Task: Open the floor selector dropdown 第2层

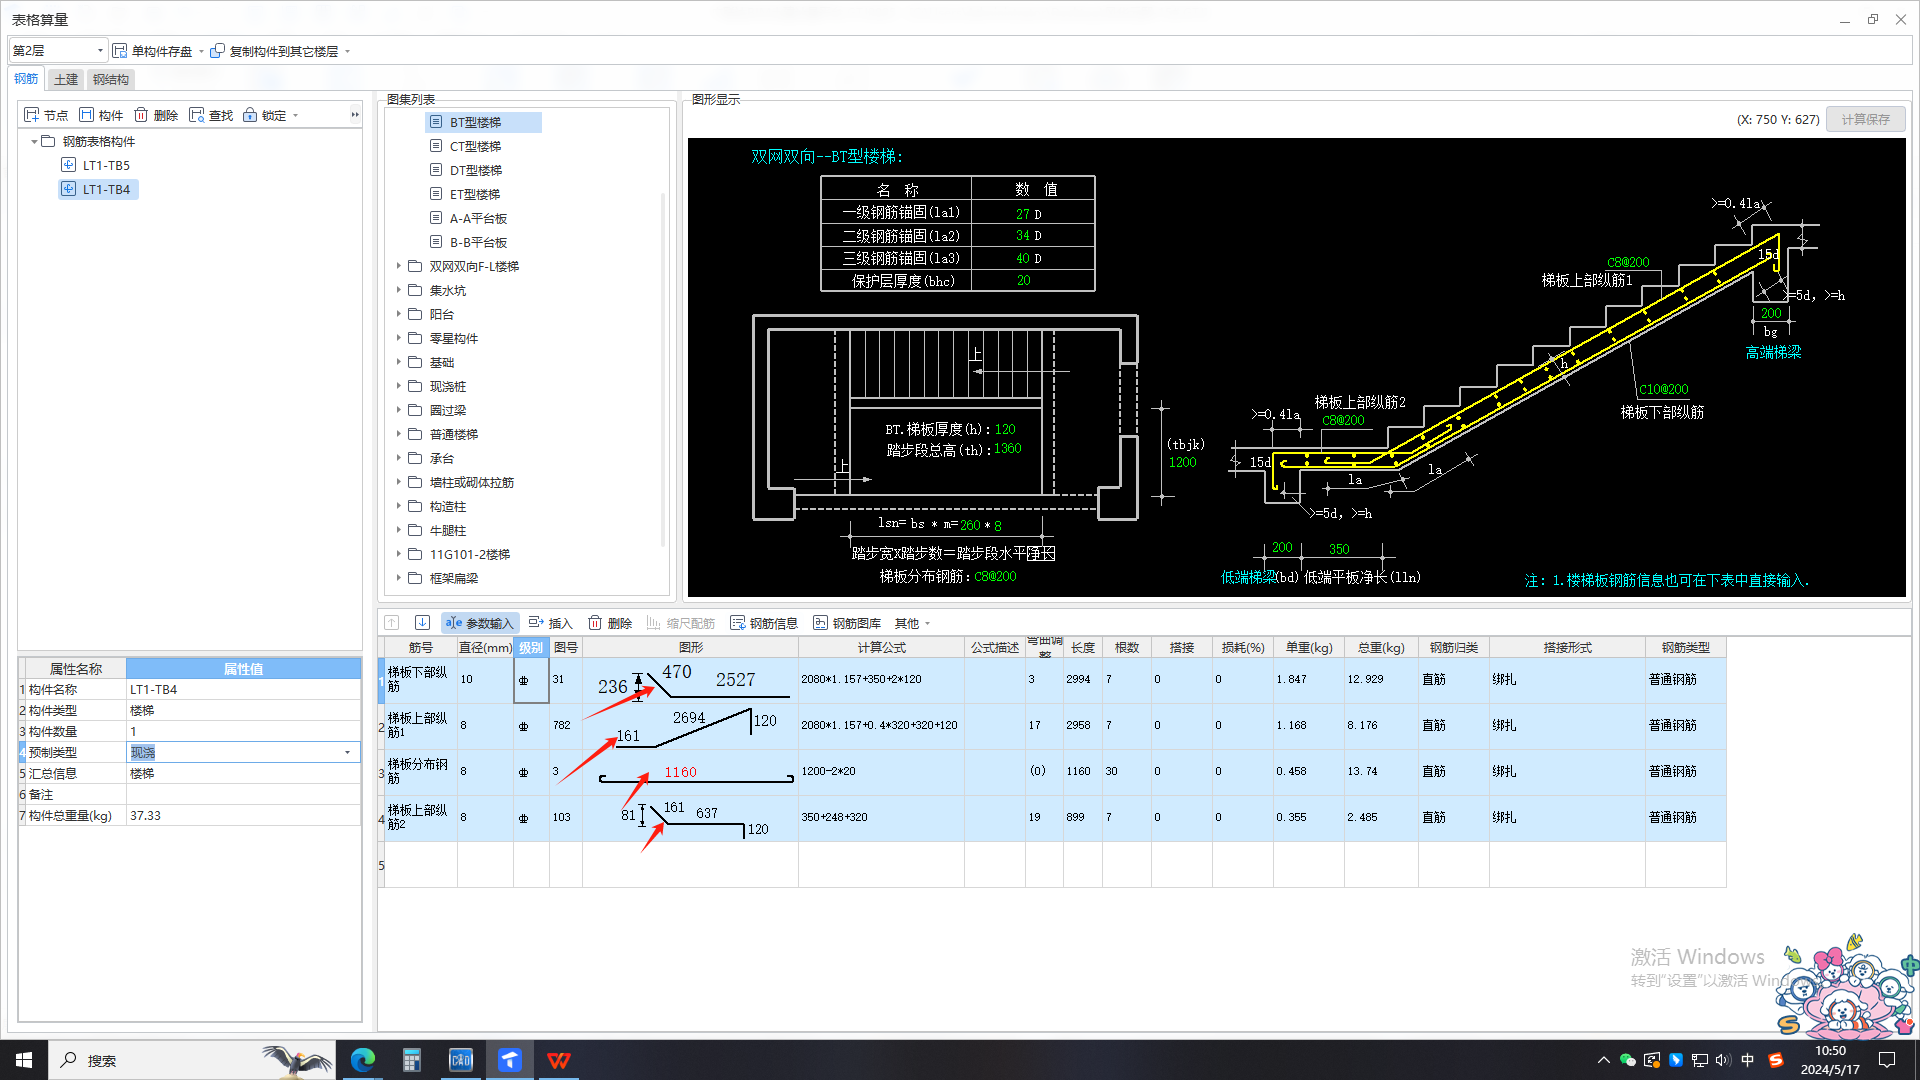Action: (58, 51)
